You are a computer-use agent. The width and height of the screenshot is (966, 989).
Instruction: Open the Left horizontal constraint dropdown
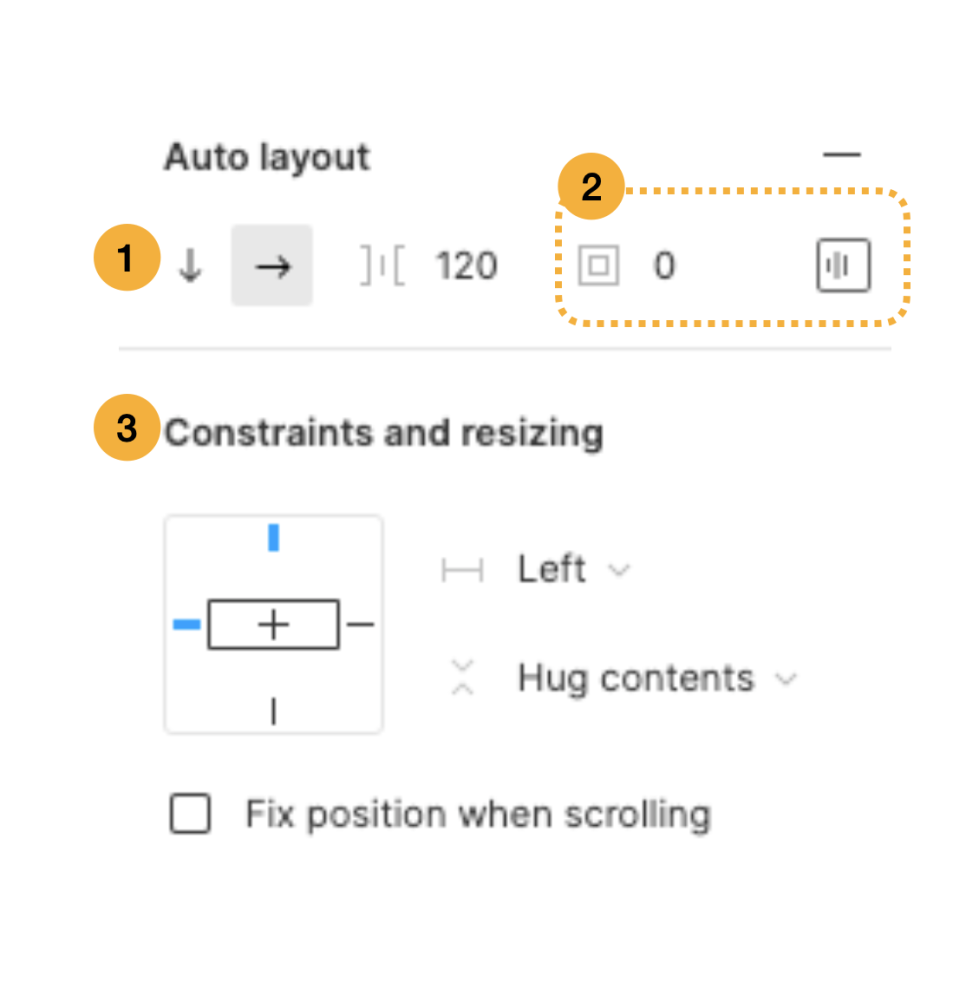pos(574,570)
